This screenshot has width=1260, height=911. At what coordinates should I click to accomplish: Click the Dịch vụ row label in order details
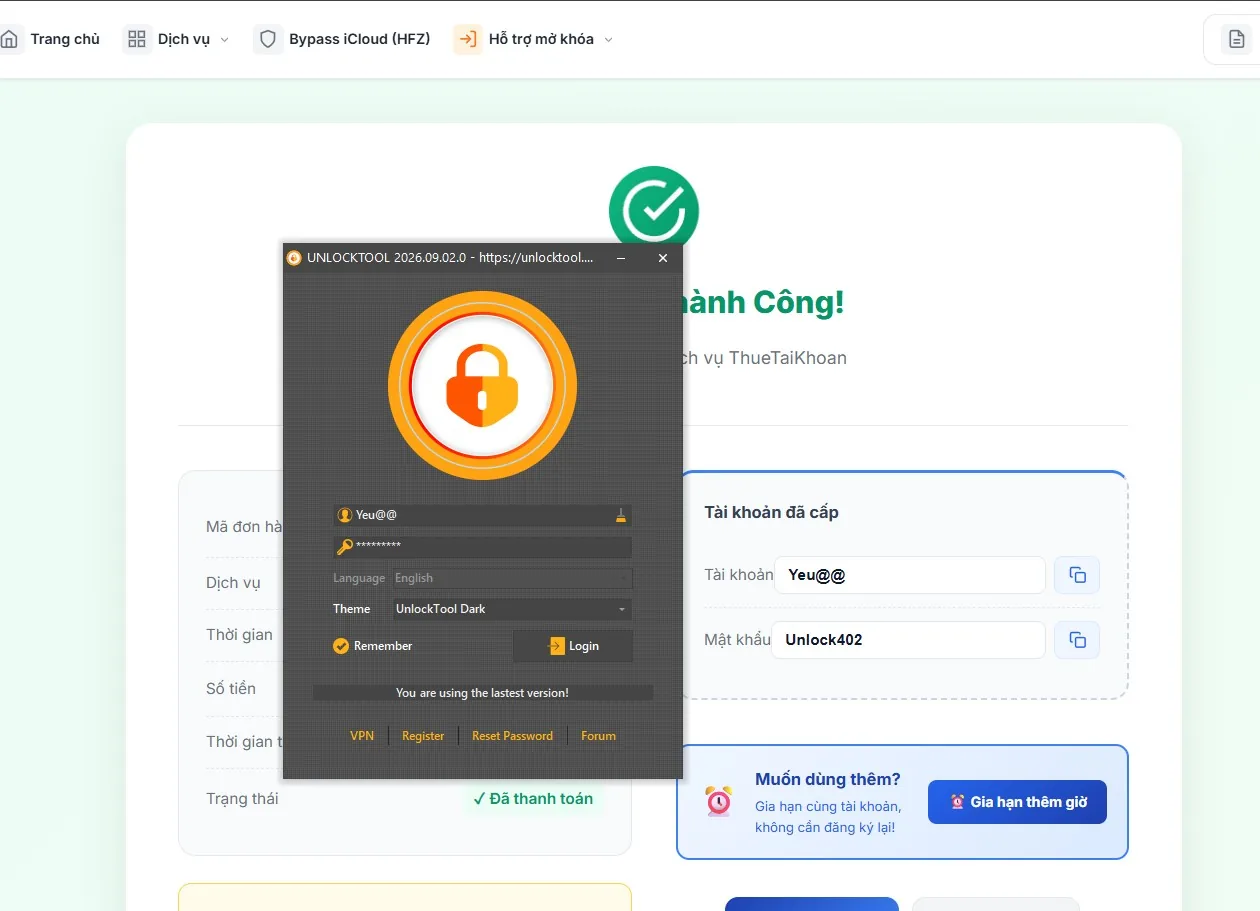(x=233, y=583)
